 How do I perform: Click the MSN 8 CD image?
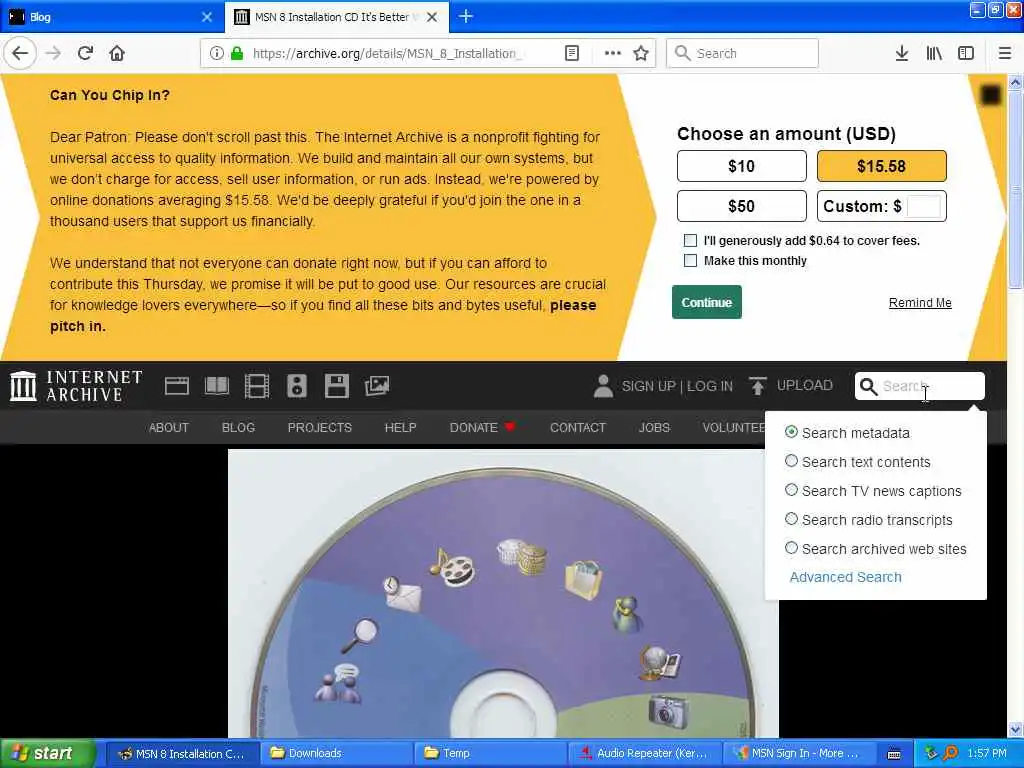pos(503,593)
